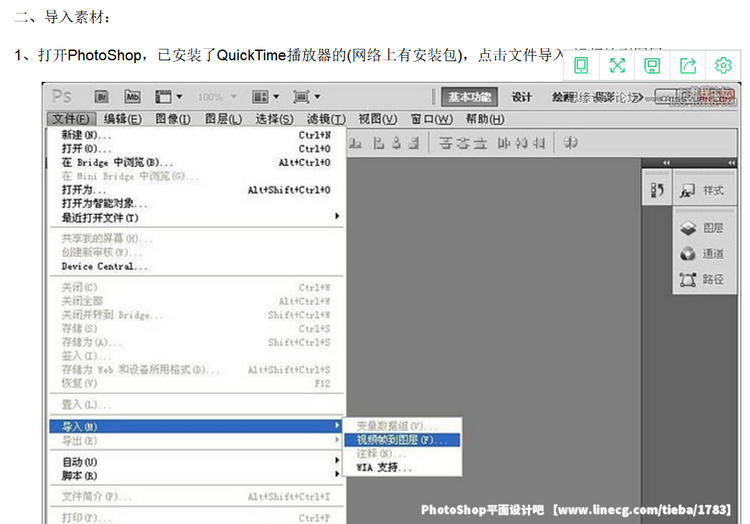Open the arrange documents dropdown

click(x=265, y=97)
